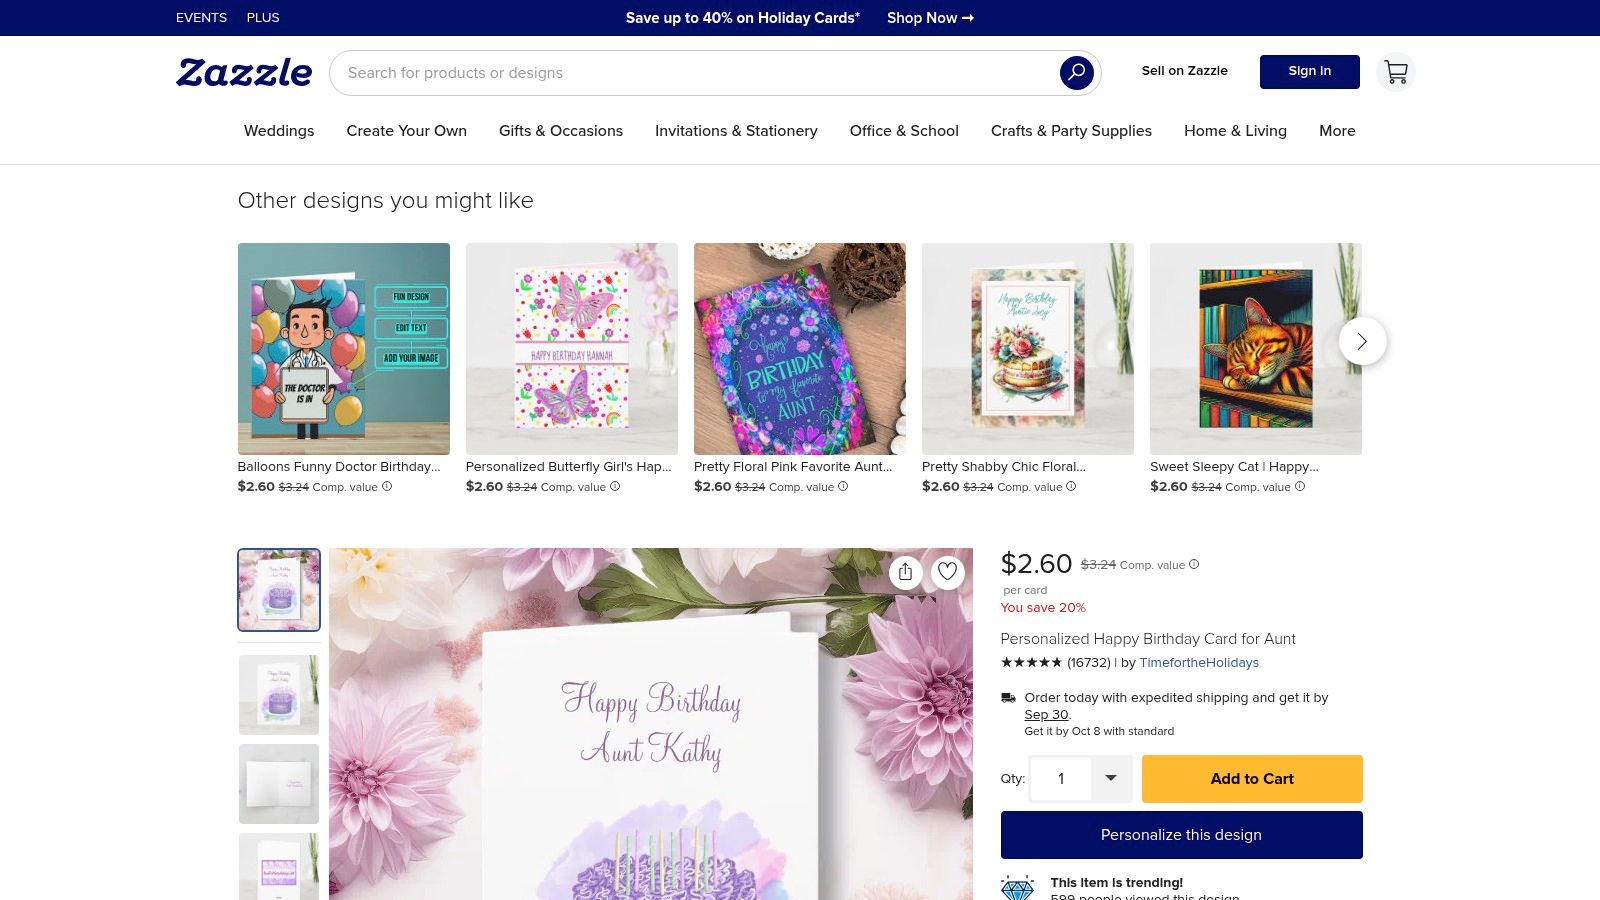
Task: Open the TimefortheHolidays designer link
Action: coord(1199,663)
